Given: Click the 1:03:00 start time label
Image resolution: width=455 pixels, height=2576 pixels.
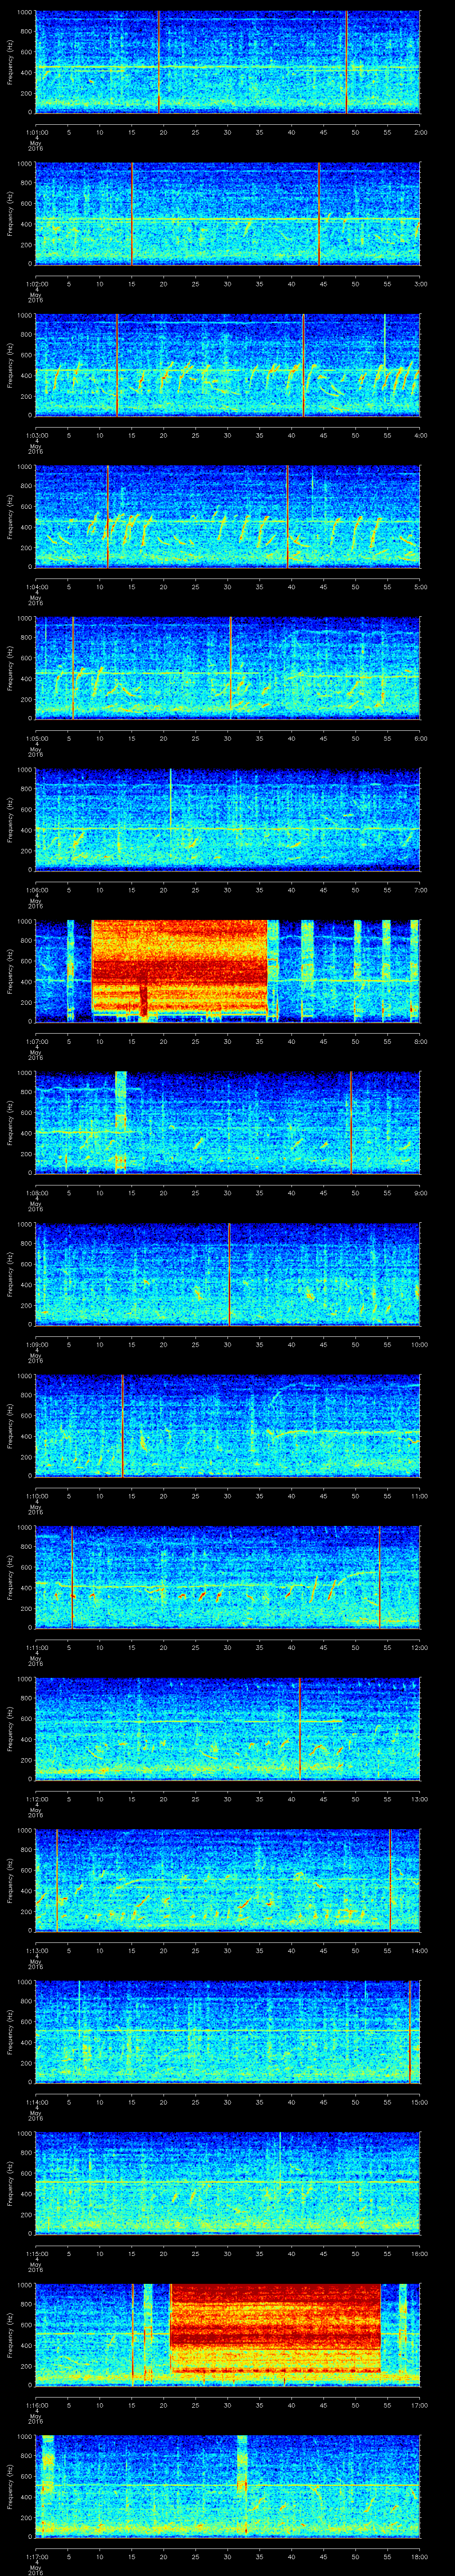Looking at the screenshot, I should tap(36, 435).
